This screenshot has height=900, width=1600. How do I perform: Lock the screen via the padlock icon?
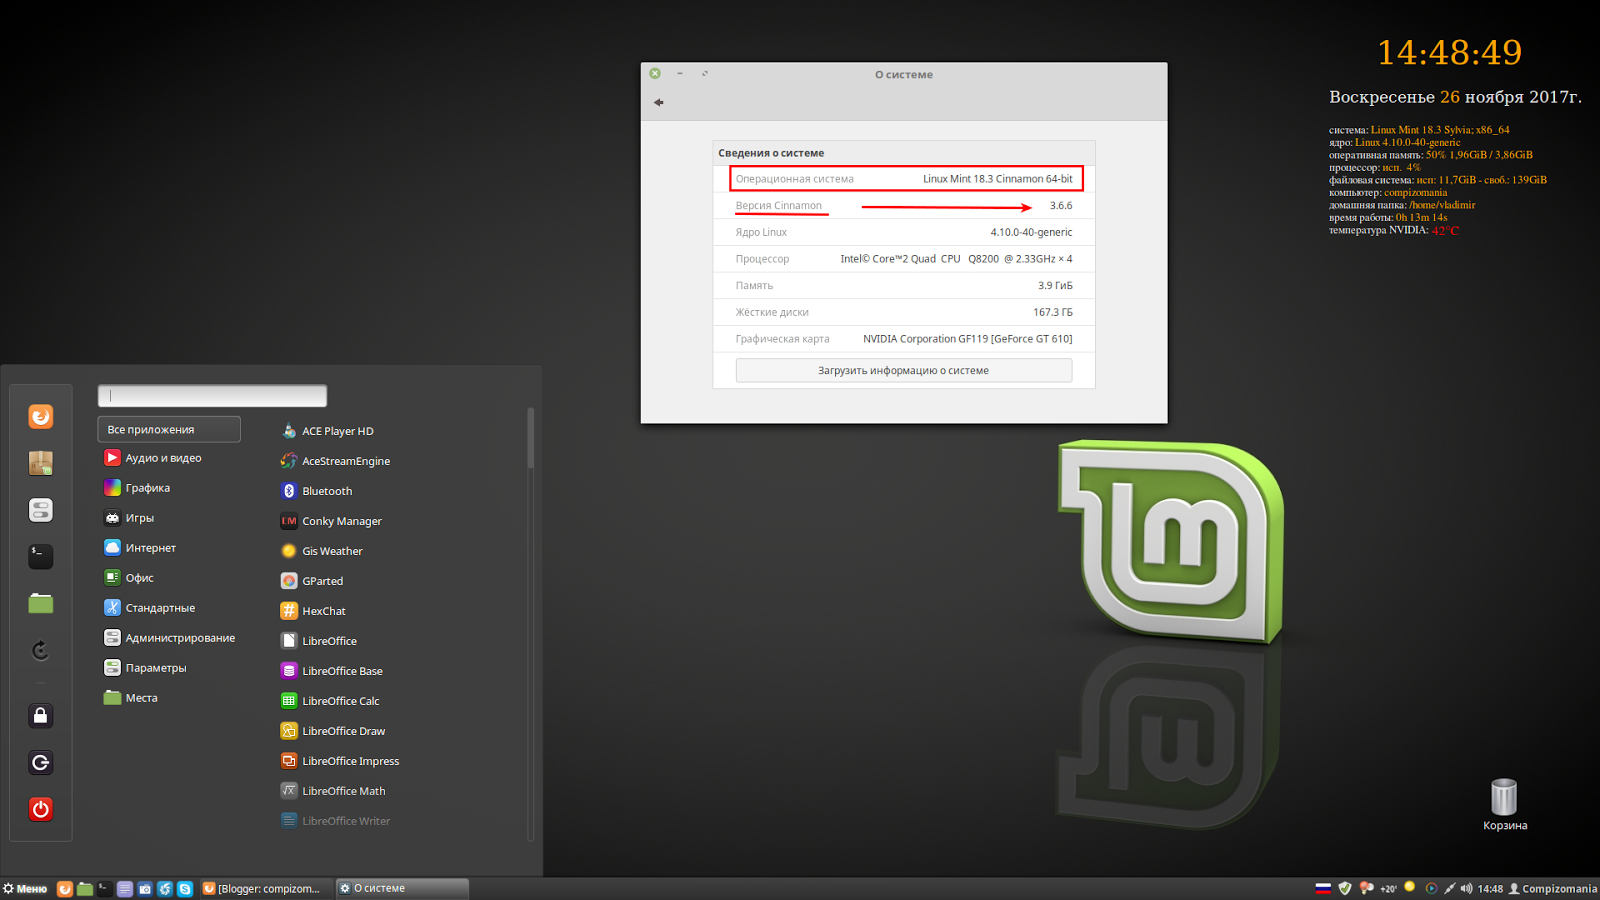click(x=40, y=715)
